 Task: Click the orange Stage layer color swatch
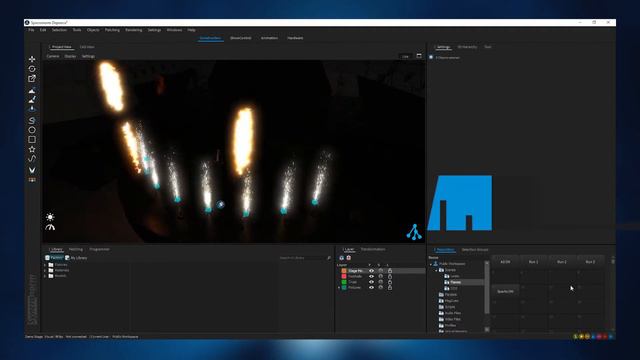tap(344, 271)
